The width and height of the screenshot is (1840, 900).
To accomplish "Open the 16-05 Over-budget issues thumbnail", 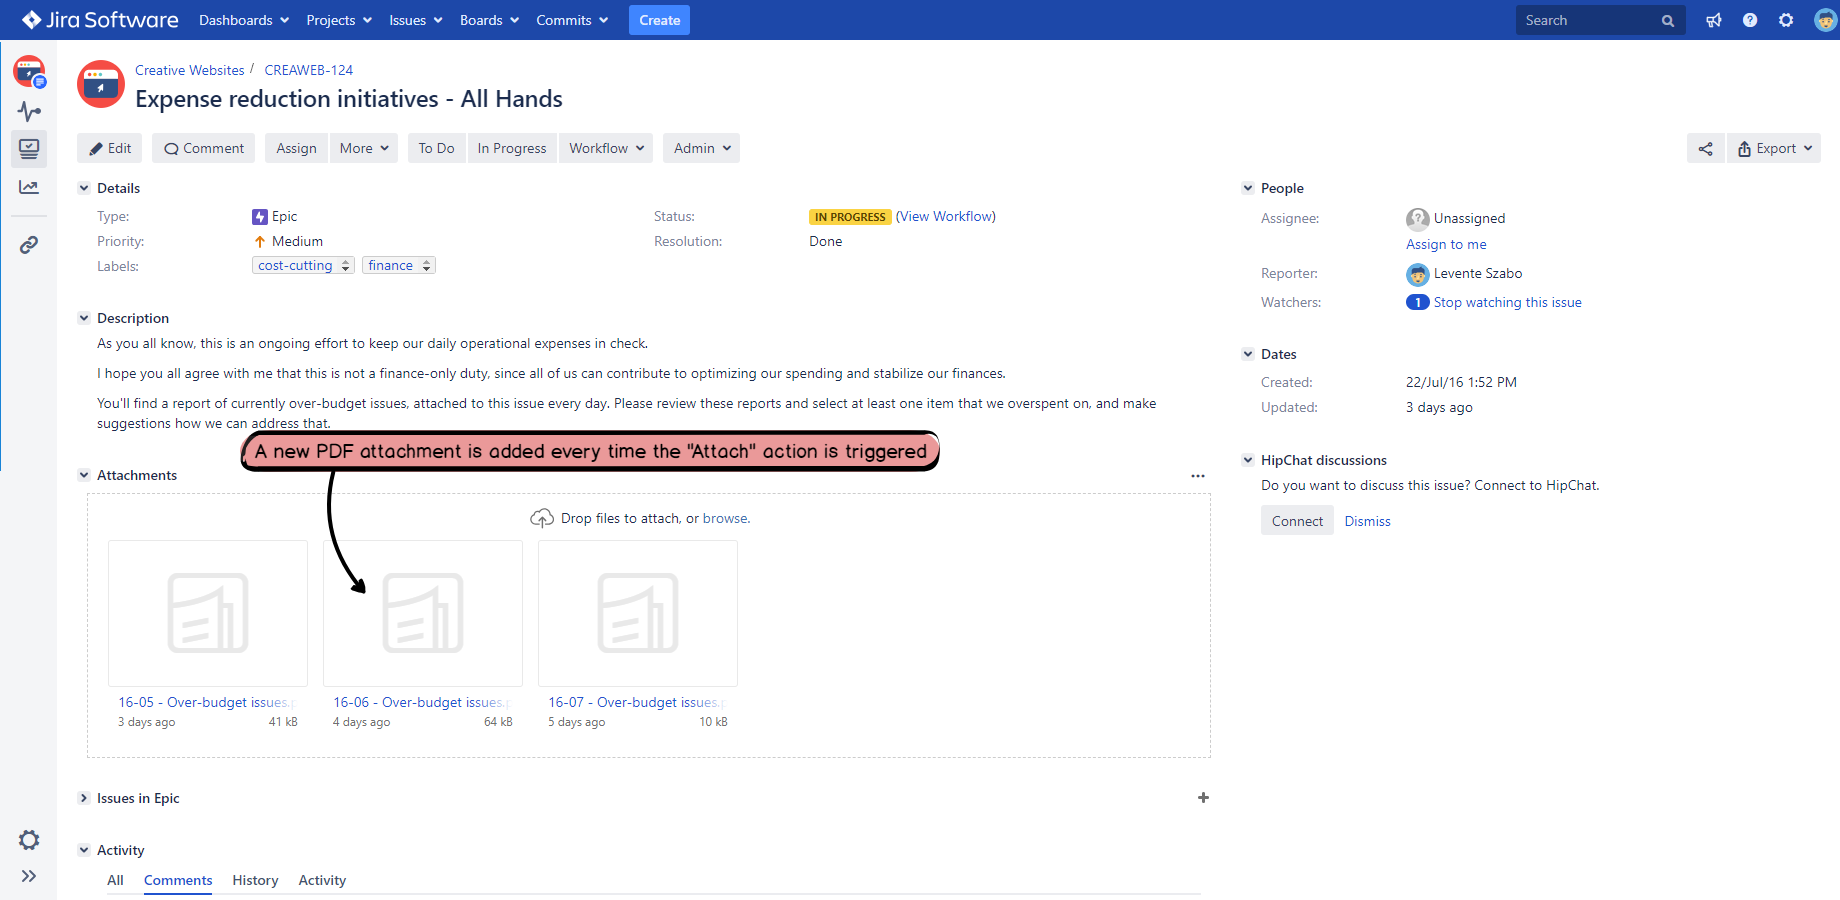I will [208, 613].
